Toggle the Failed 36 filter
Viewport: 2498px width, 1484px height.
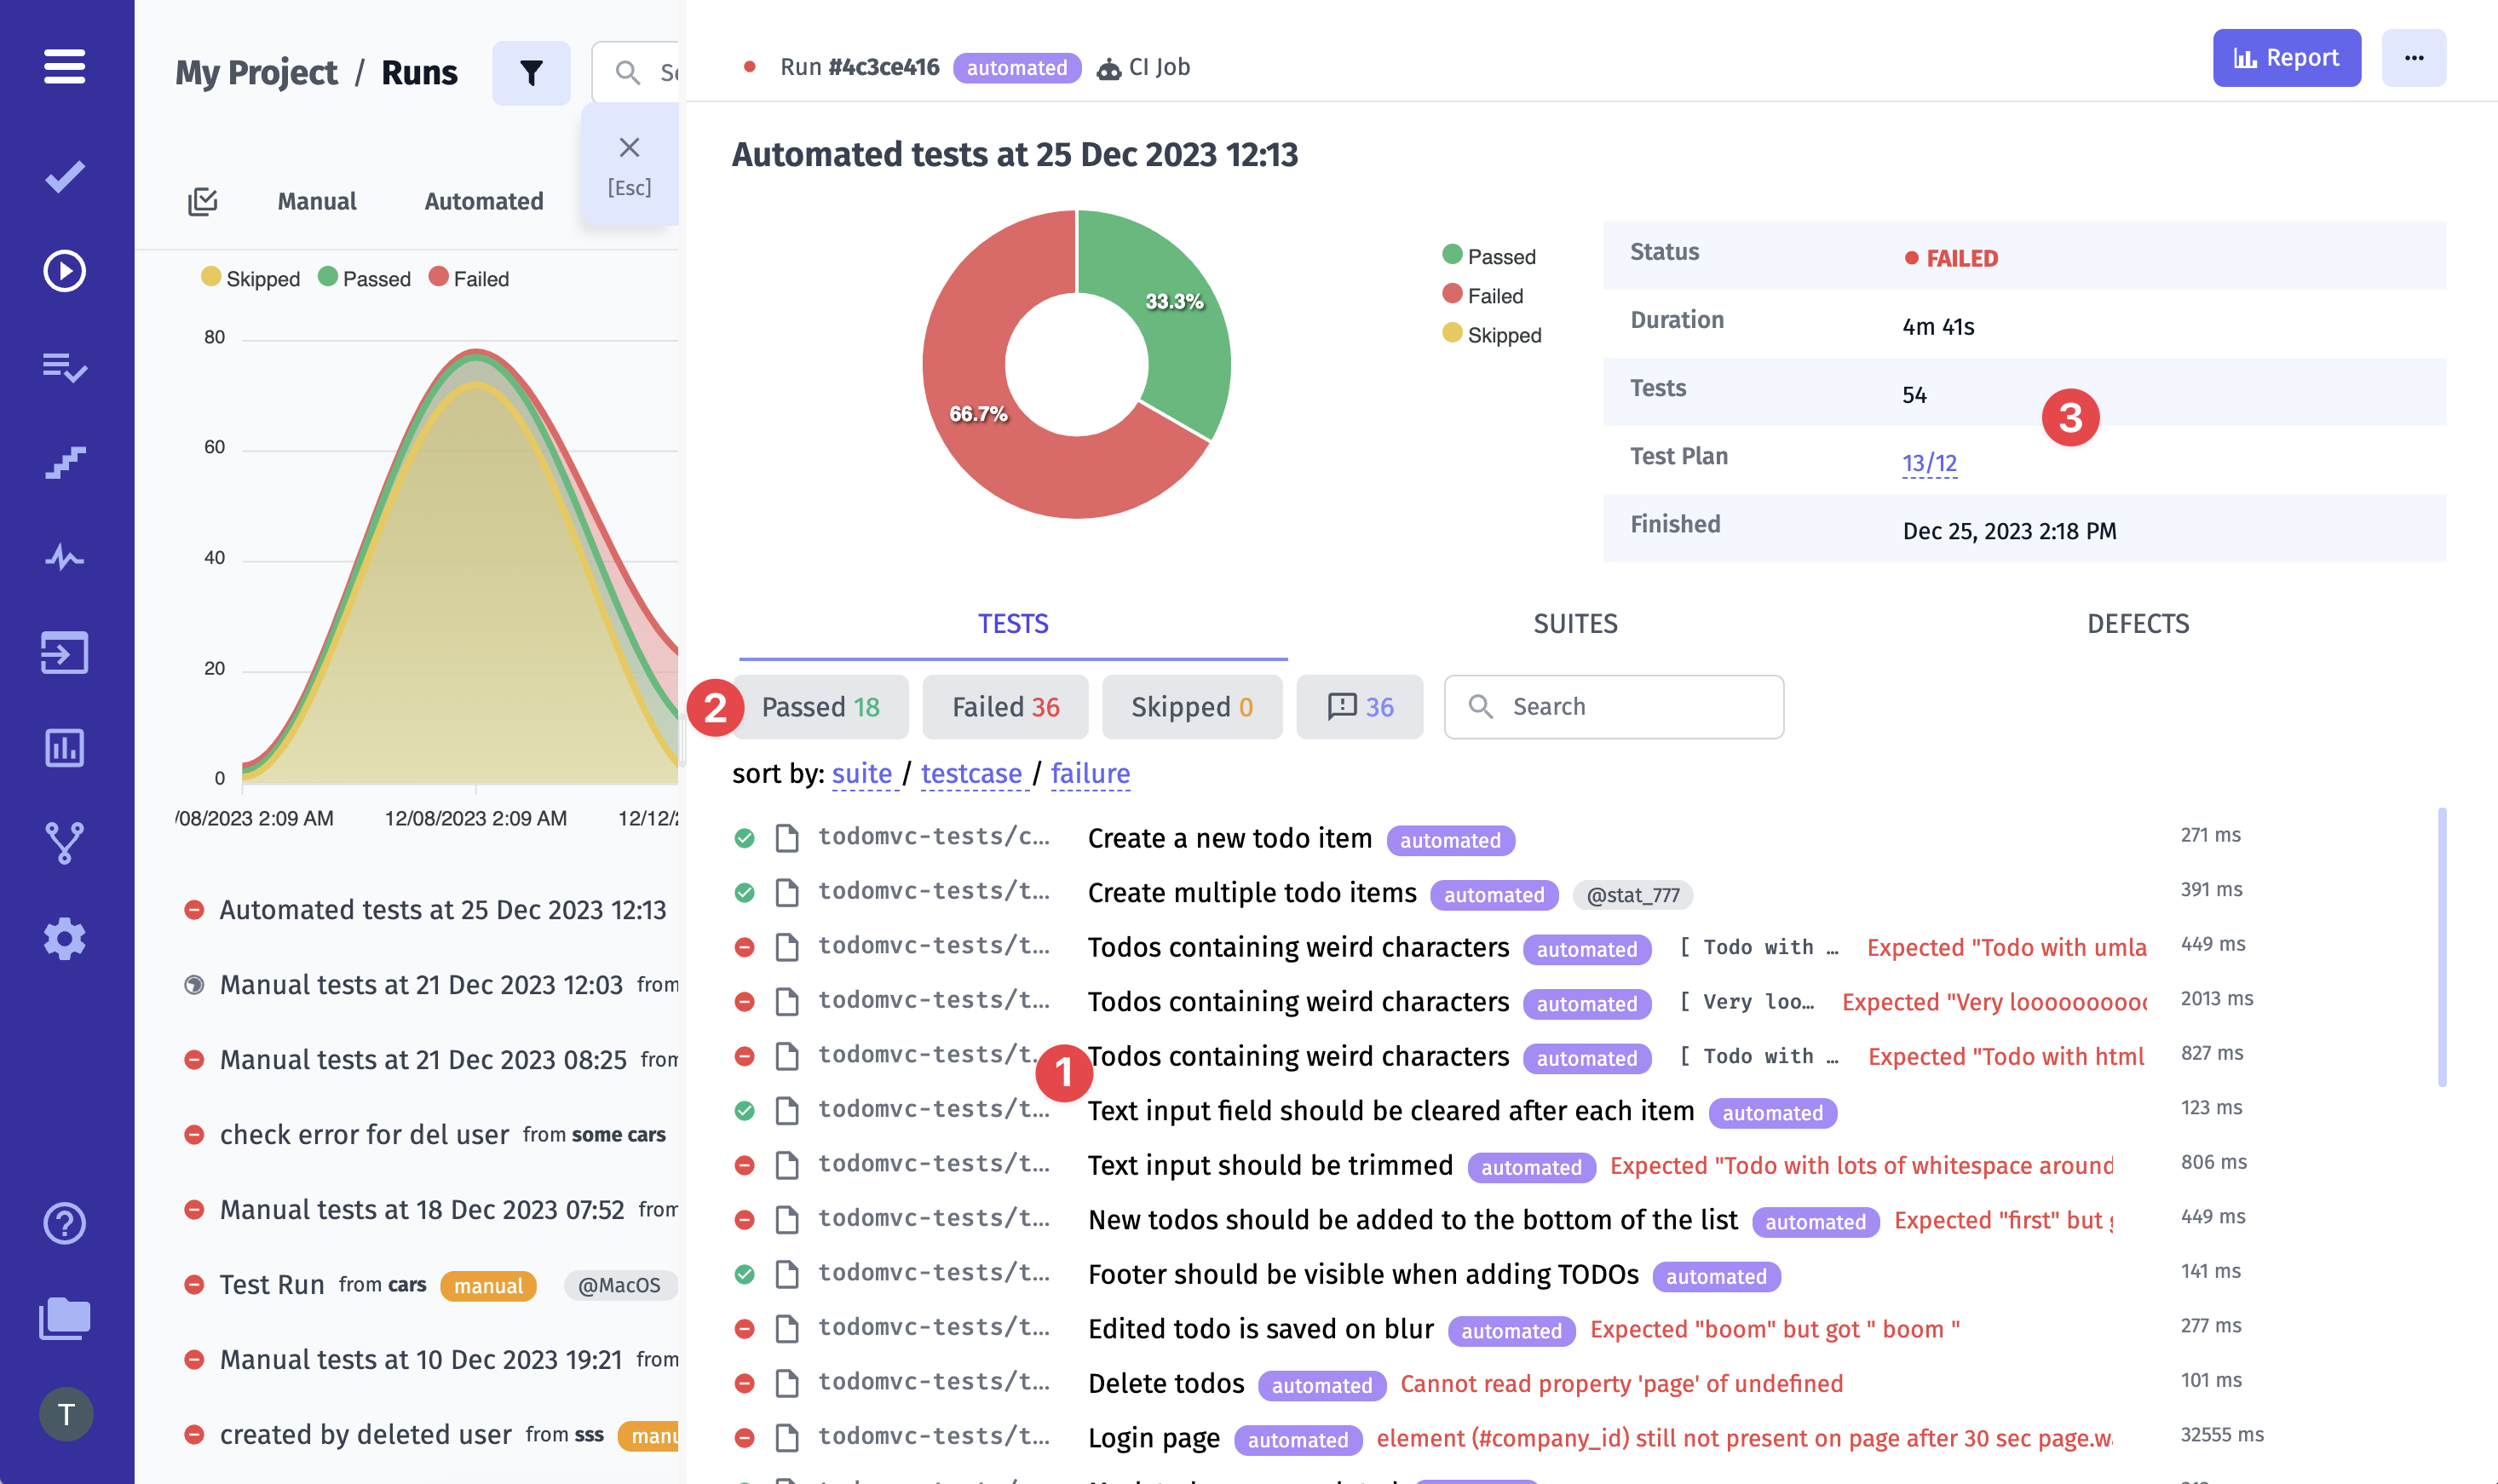(1005, 707)
